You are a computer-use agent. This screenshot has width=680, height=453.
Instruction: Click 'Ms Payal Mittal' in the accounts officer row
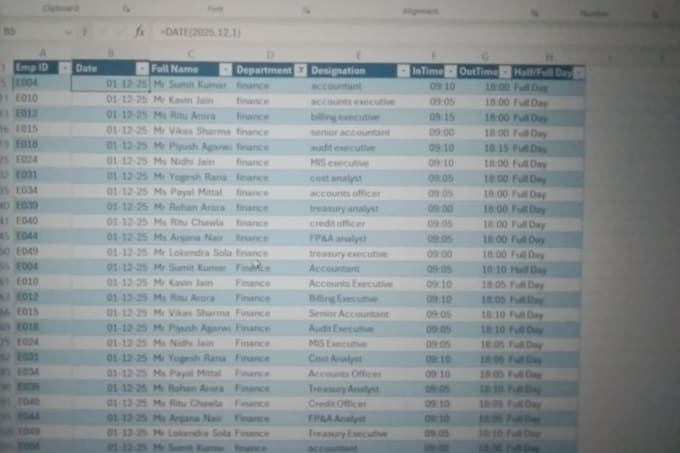pos(187,192)
